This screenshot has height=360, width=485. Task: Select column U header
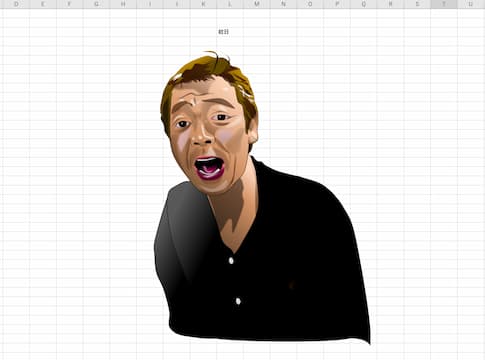(x=471, y=4)
